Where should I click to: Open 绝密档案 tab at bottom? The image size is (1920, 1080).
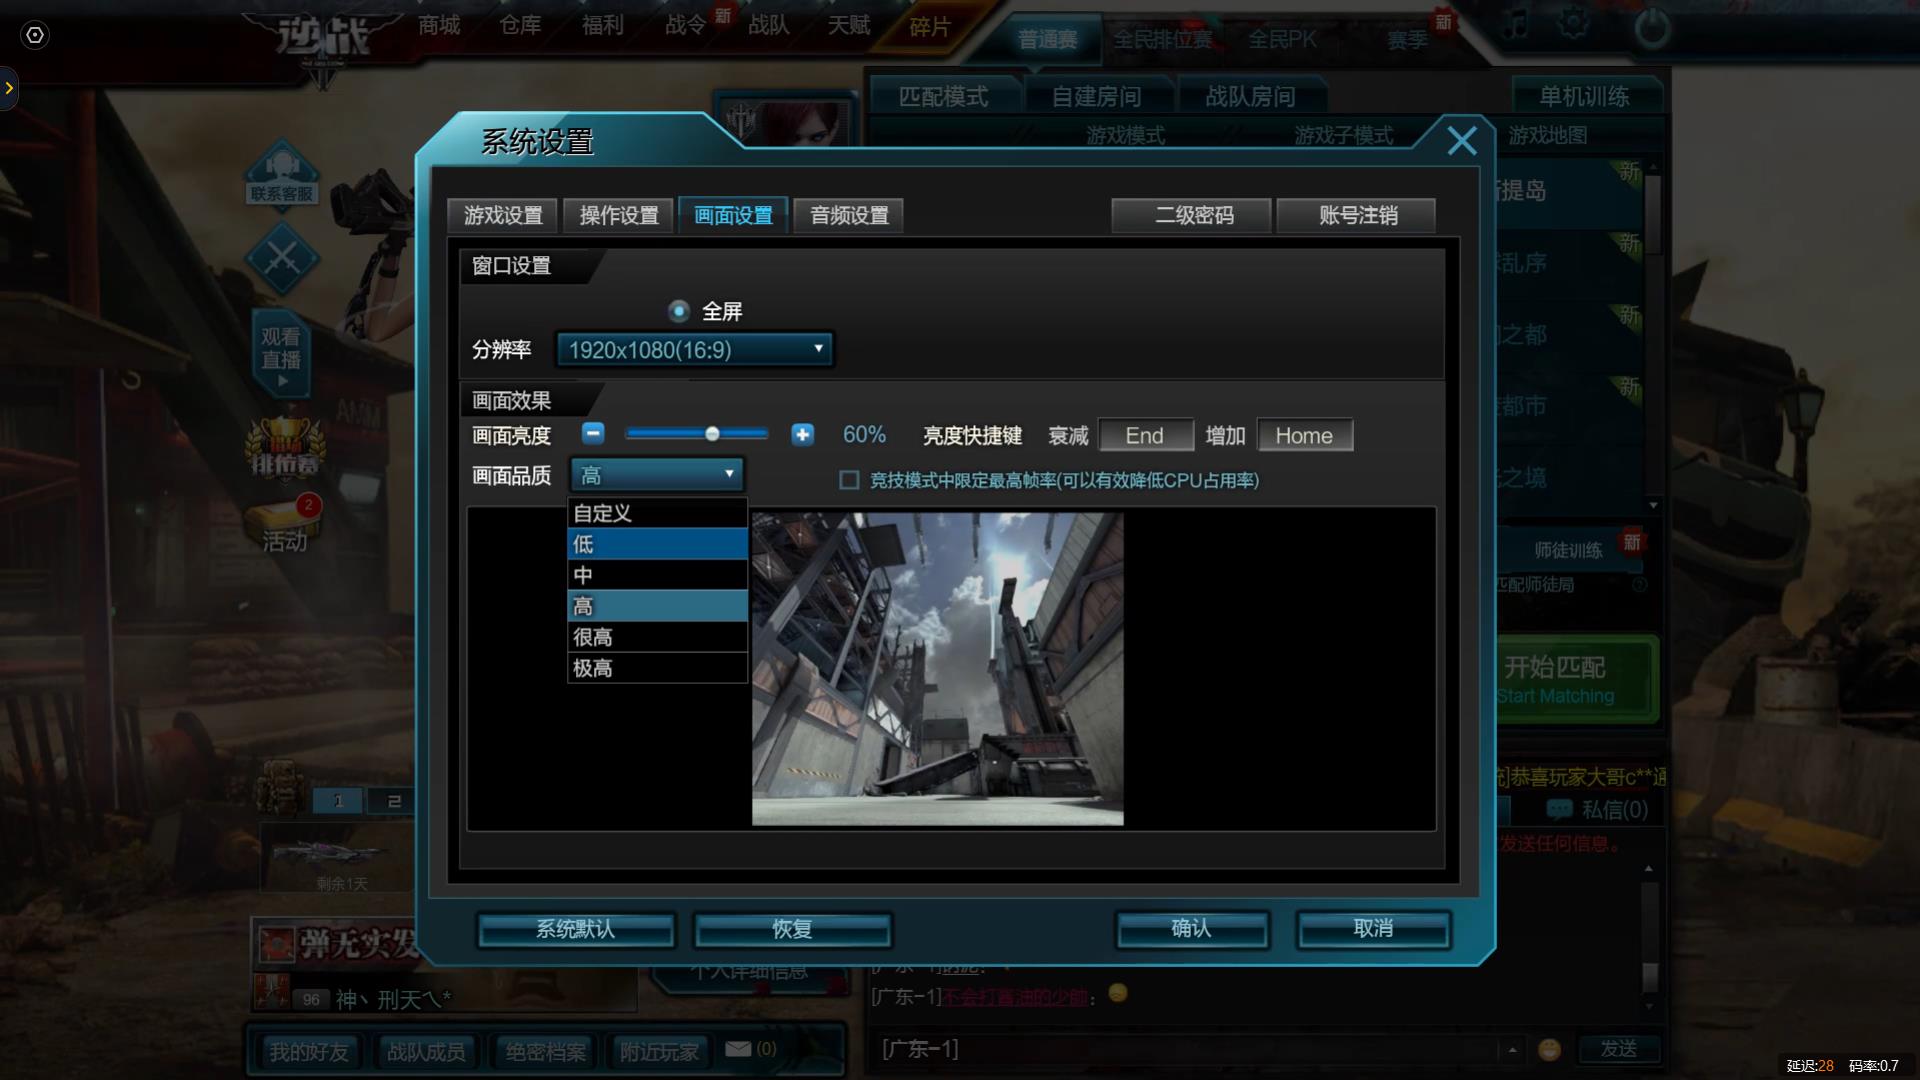pos(545,1051)
